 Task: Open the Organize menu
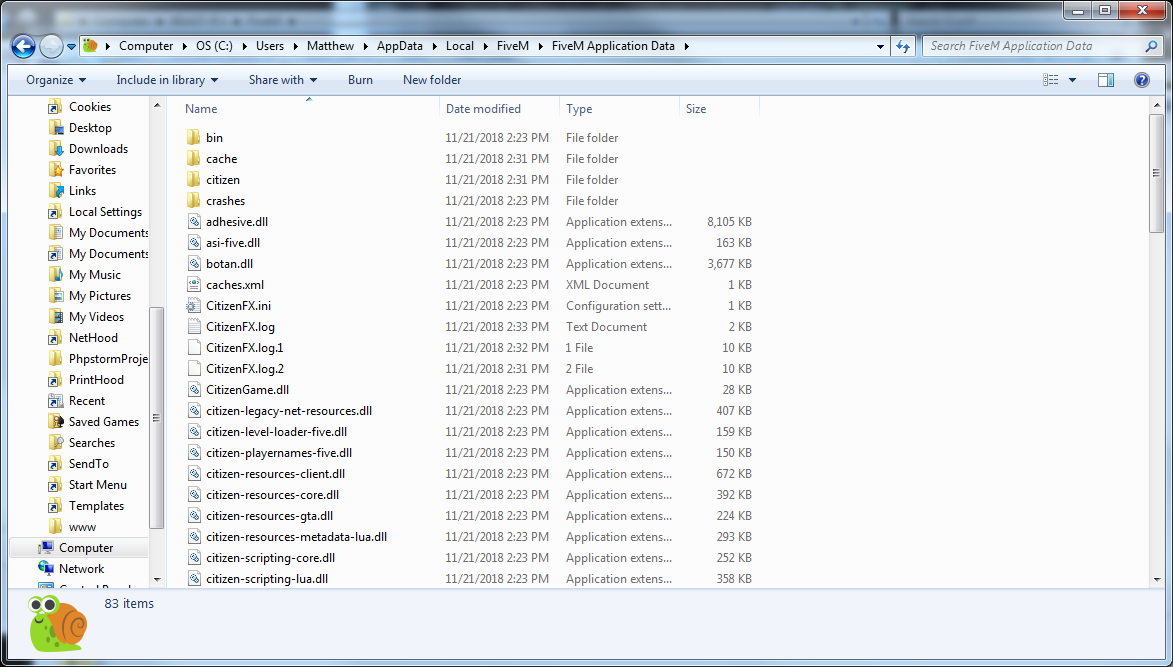(x=56, y=80)
